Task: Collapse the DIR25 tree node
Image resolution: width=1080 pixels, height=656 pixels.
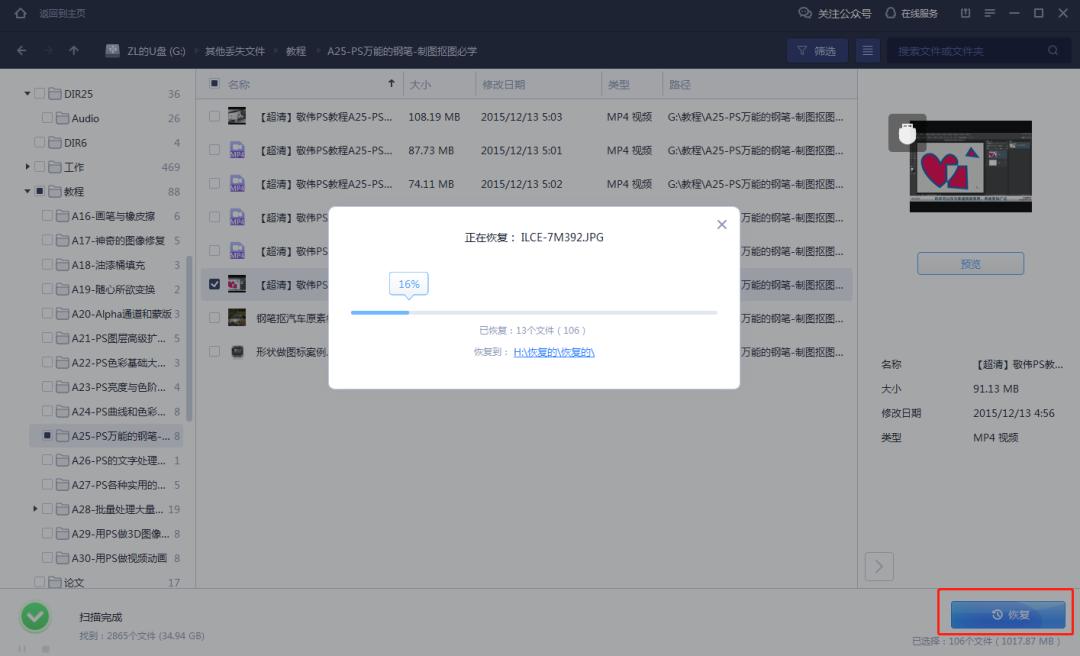Action: [x=27, y=93]
